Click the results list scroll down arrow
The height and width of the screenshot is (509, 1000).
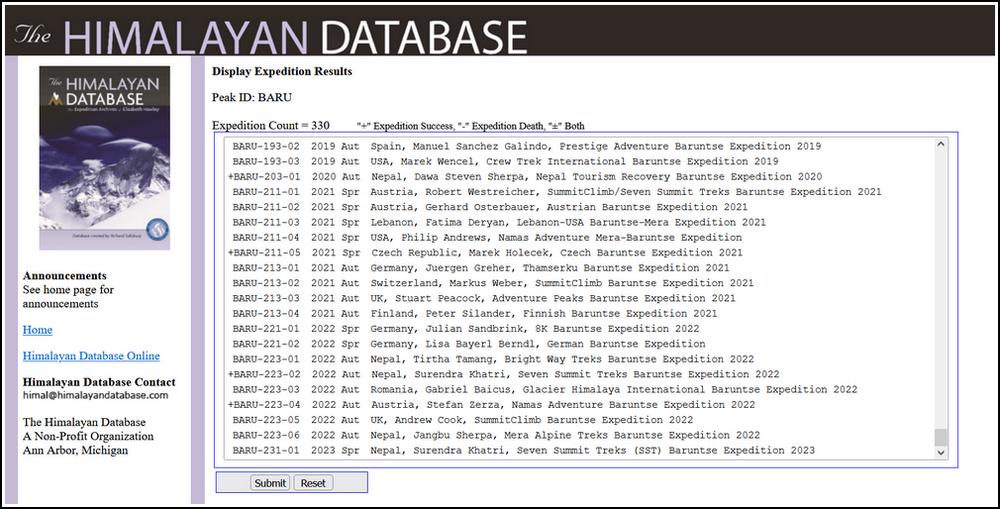pos(941,452)
